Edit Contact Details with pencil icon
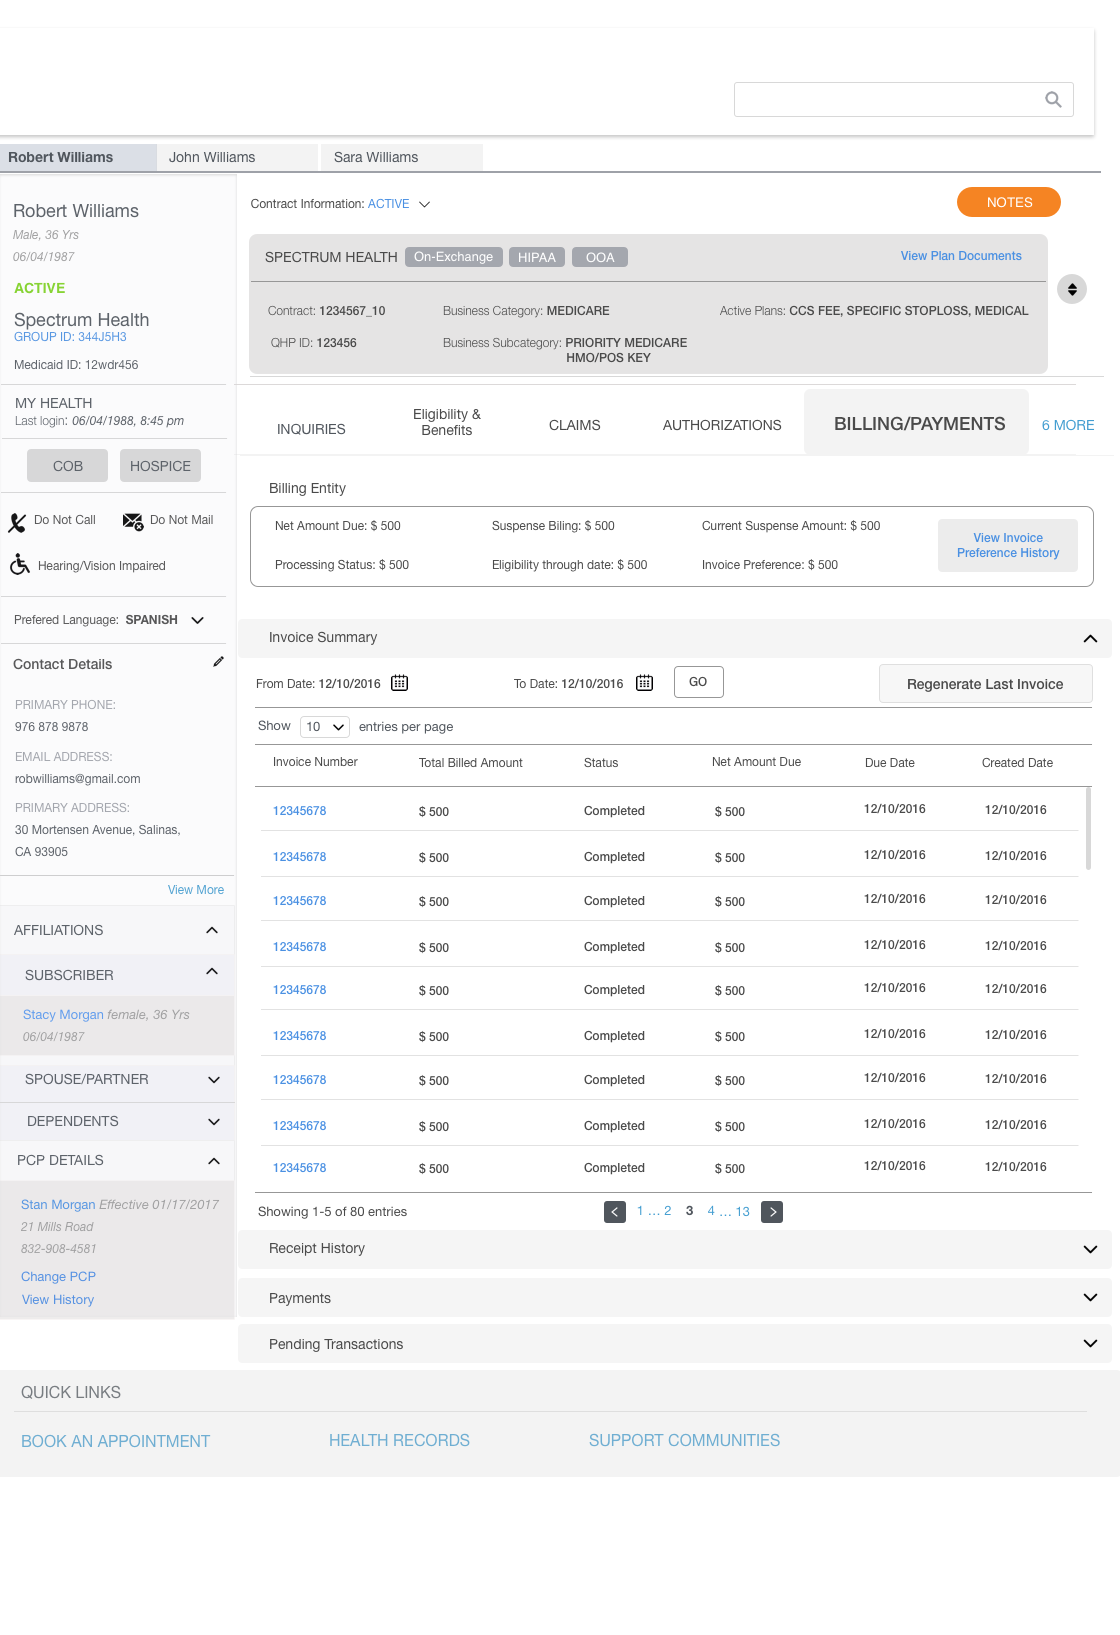1120x1635 pixels. tap(218, 662)
